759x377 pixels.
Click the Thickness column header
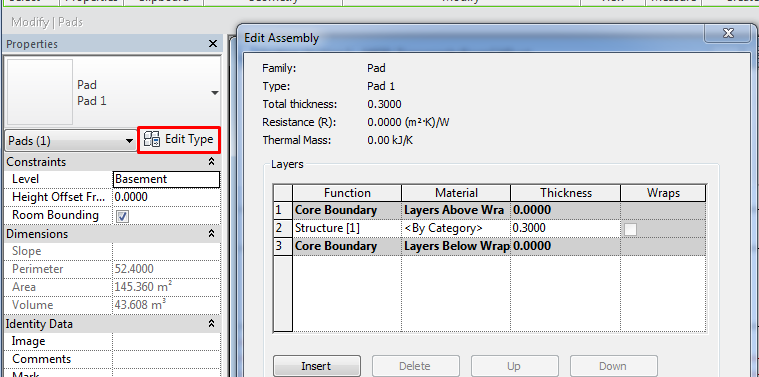click(x=565, y=193)
